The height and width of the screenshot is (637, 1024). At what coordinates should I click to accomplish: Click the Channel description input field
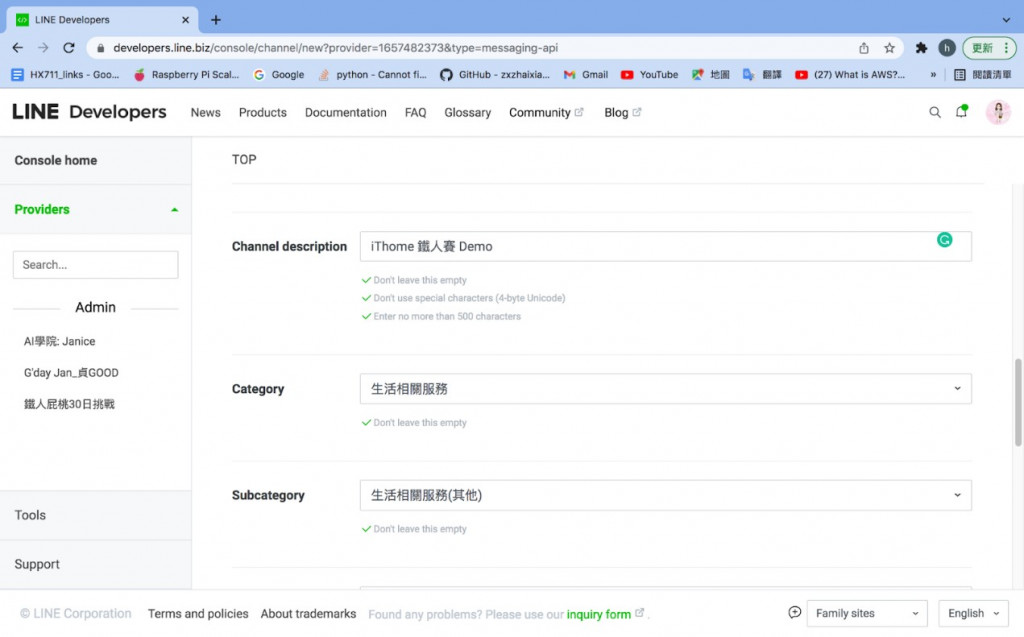[665, 246]
